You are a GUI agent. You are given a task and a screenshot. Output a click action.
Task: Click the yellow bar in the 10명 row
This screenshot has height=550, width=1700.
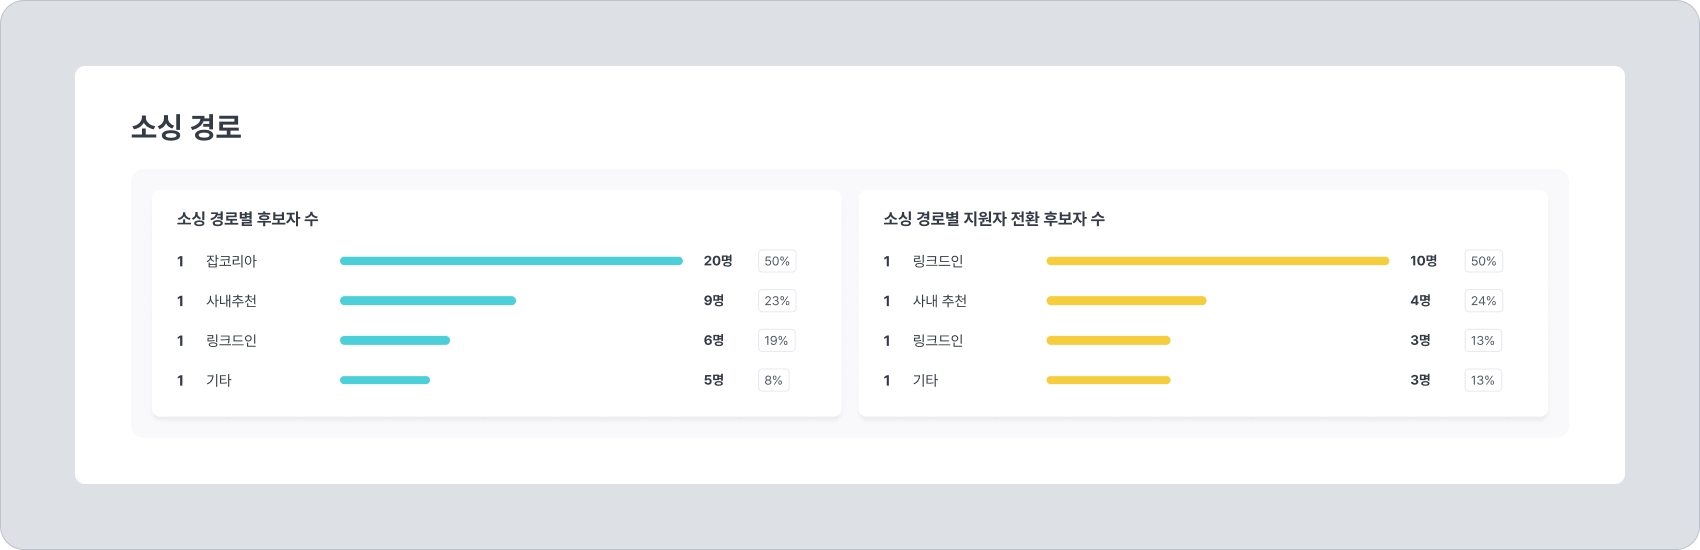1217,261
